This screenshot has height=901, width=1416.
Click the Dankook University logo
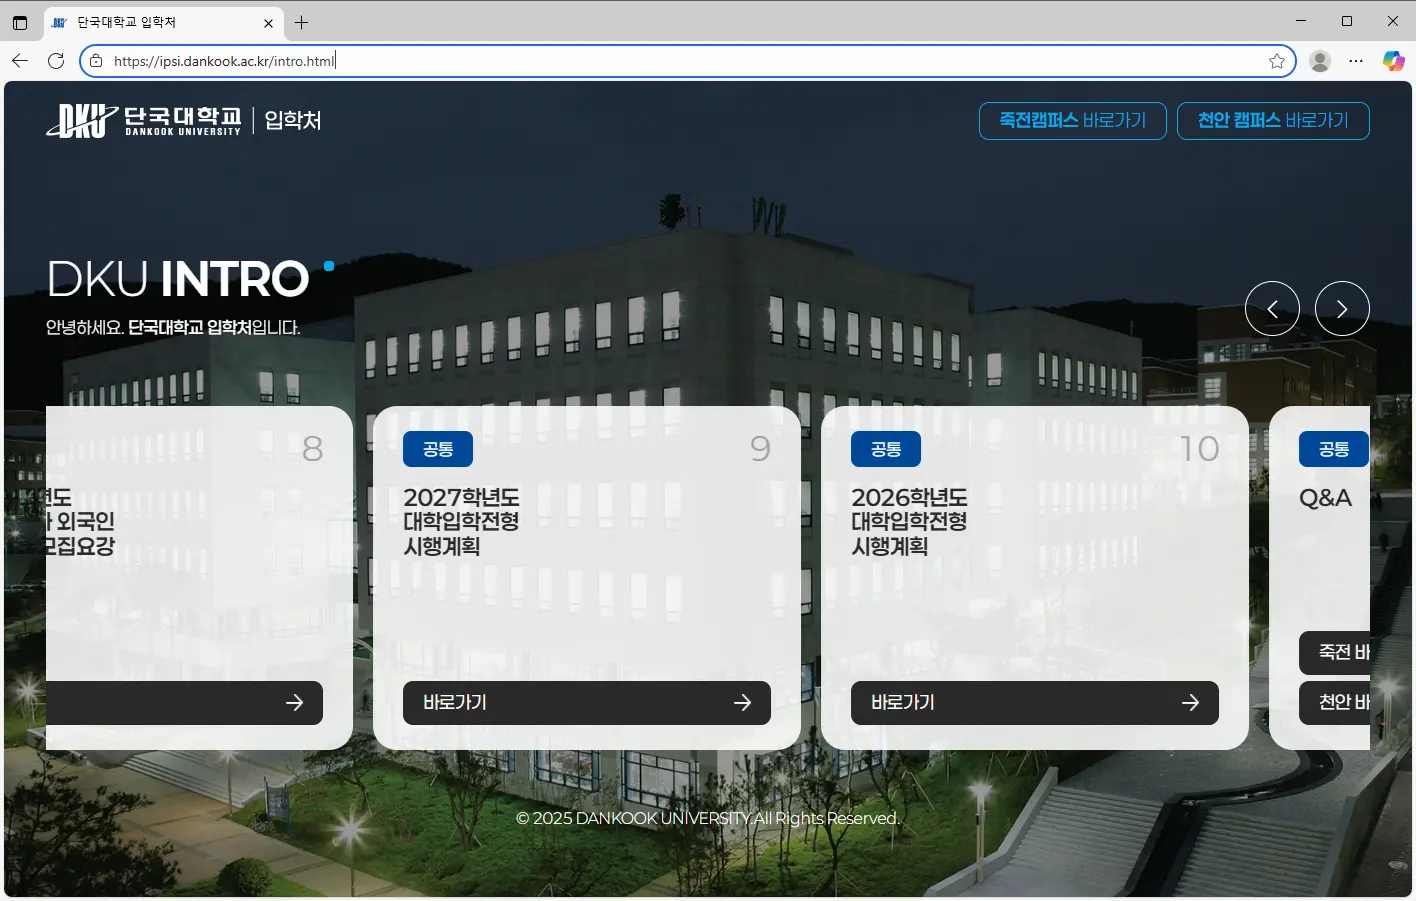[144, 121]
